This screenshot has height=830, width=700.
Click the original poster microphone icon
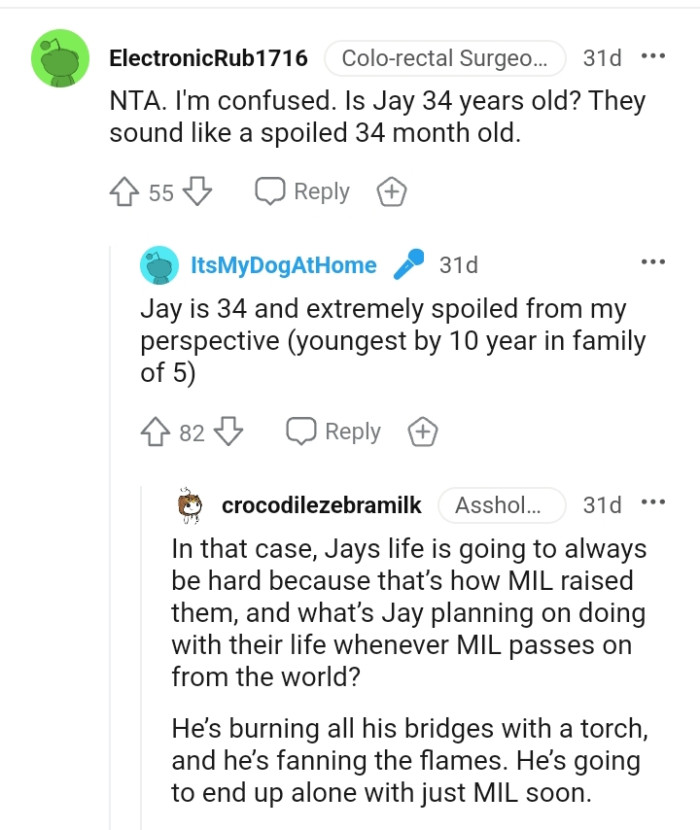408,264
